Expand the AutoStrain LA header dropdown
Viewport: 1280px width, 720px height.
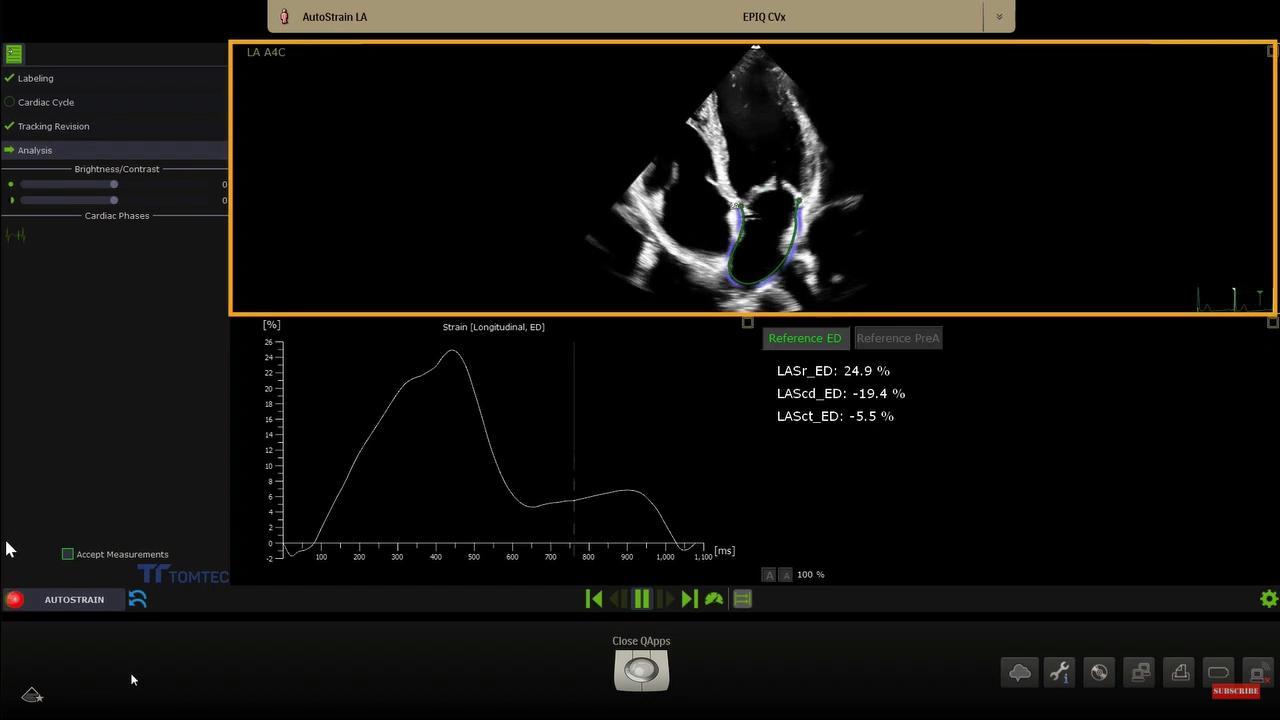click(x=998, y=17)
